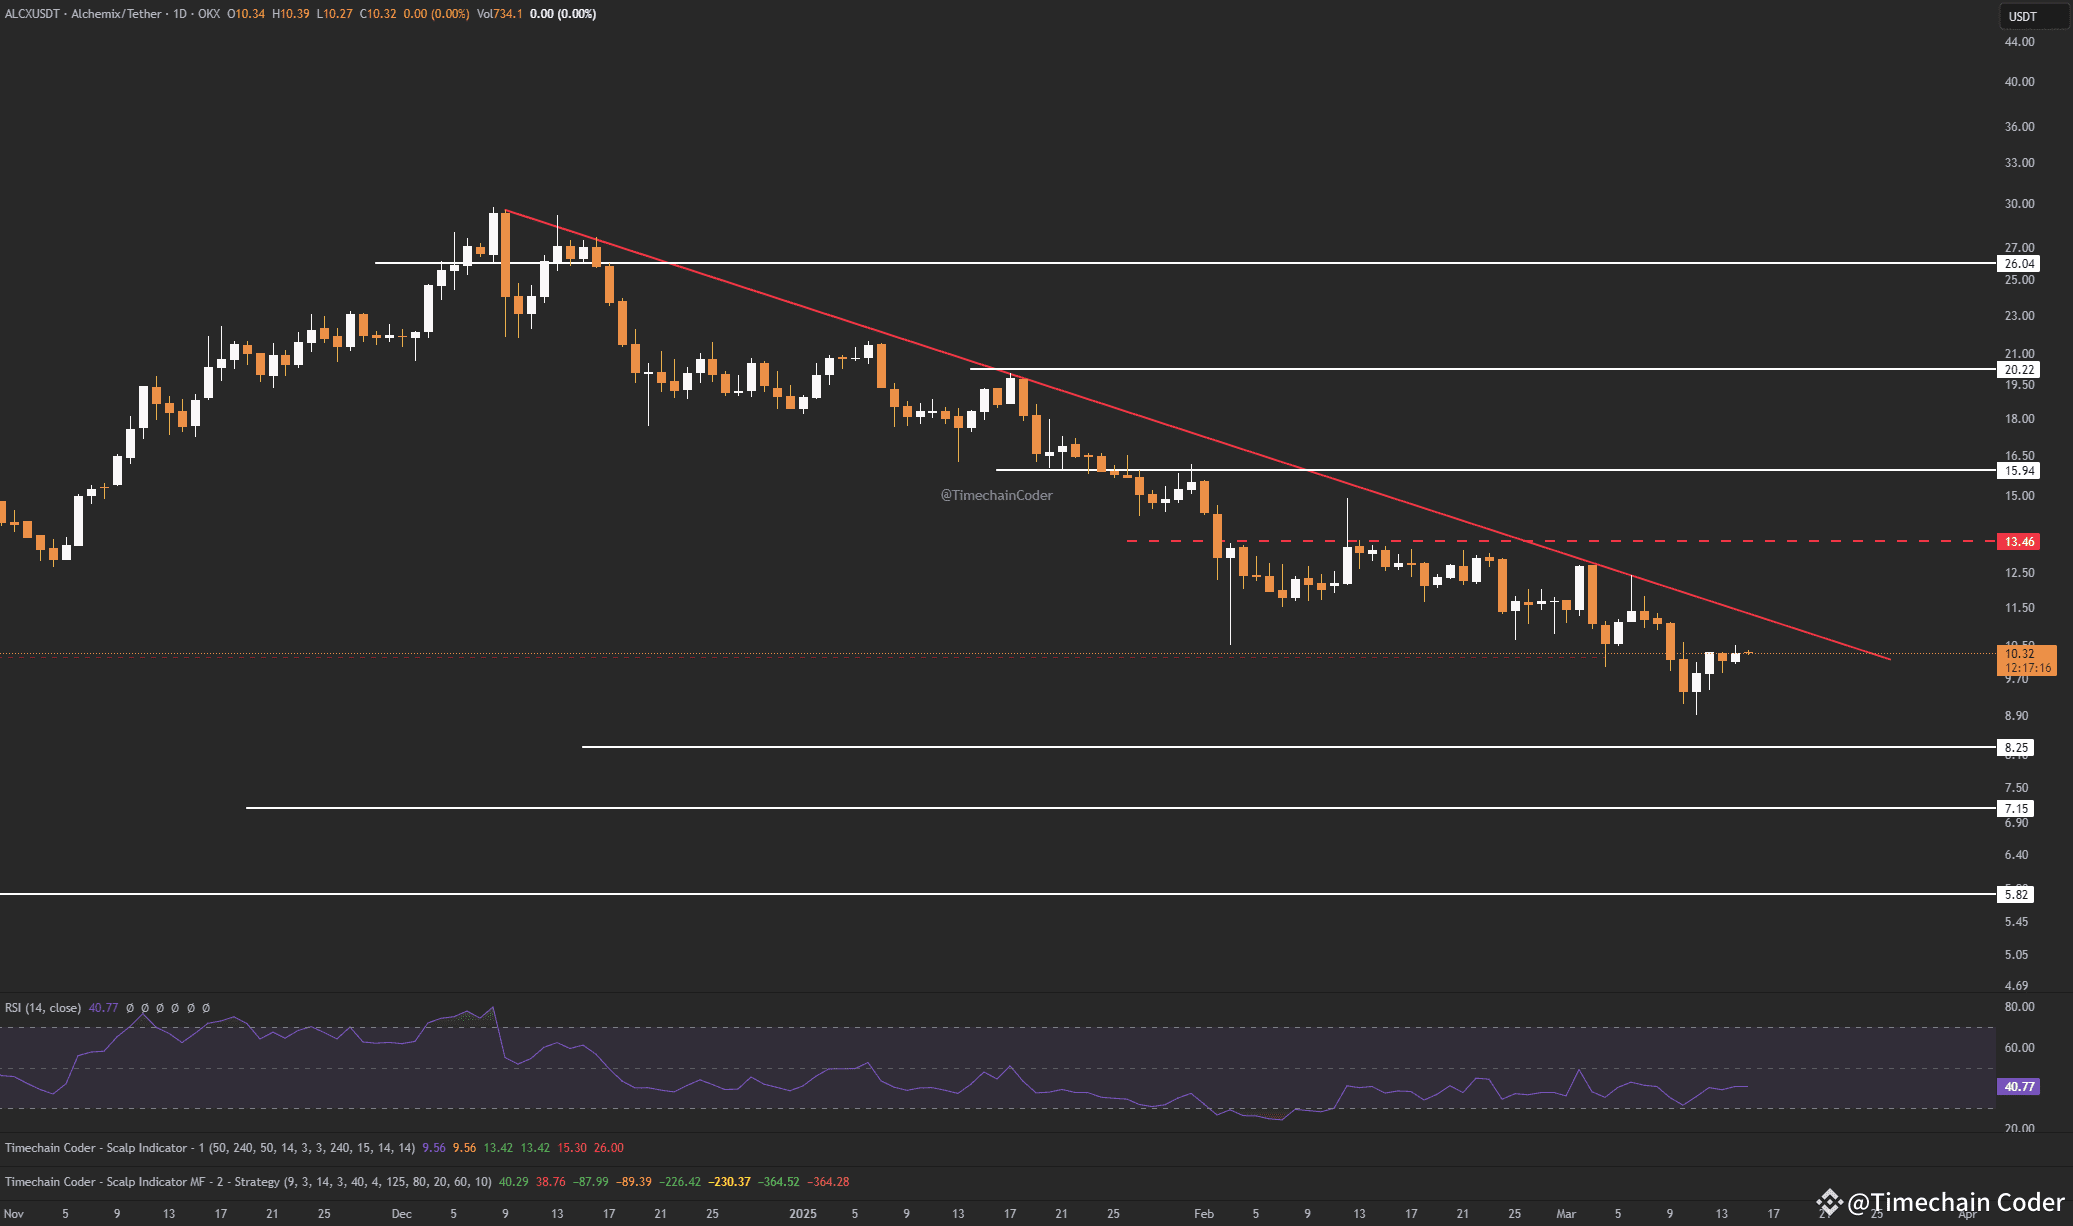Click the 30.00 price axis tick
This screenshot has width=2073, height=1226.
pos(2019,204)
